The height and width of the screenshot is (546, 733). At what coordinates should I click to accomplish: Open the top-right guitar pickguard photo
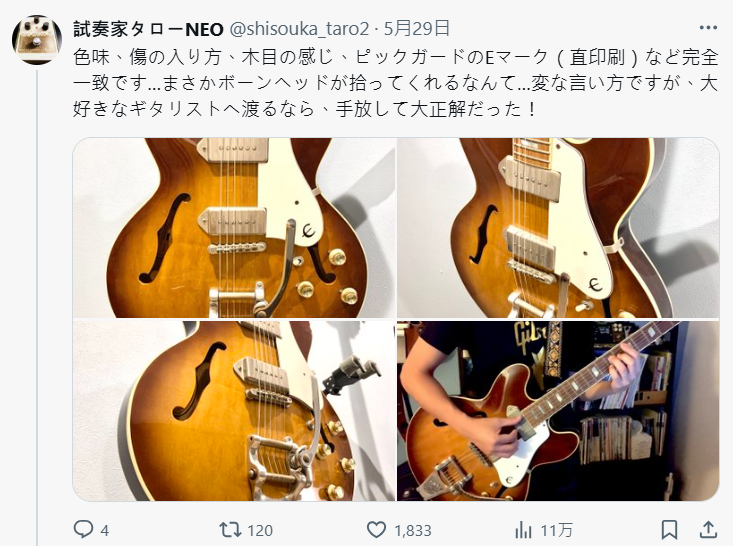coord(558,228)
